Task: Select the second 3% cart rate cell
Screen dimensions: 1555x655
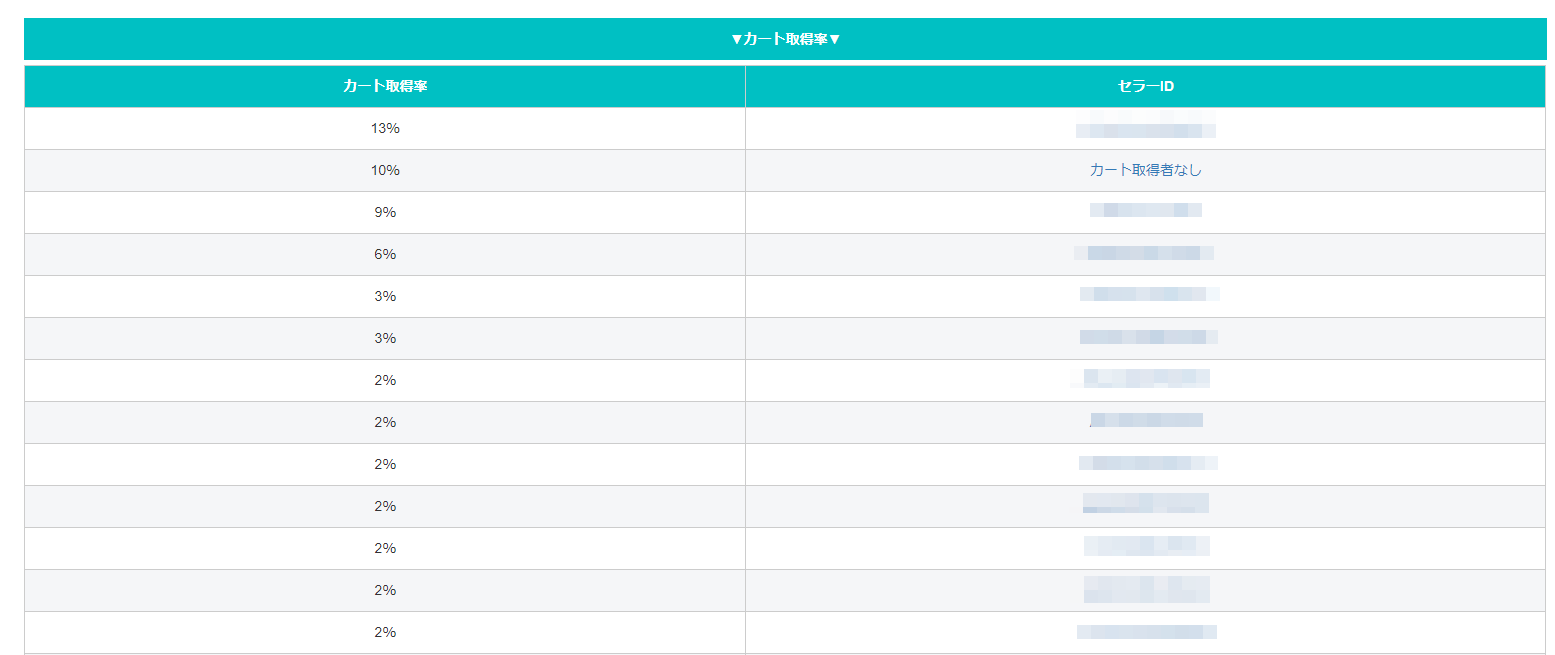Action: tap(385, 338)
